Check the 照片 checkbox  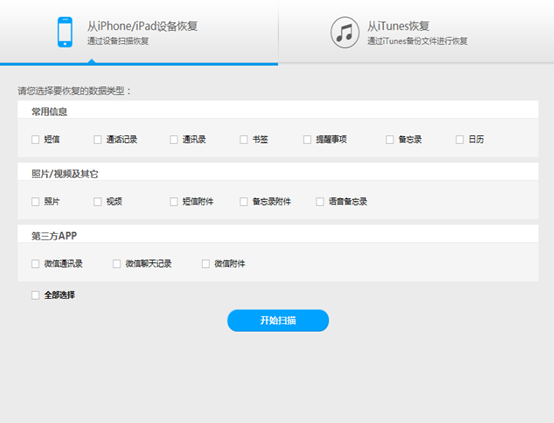point(35,202)
